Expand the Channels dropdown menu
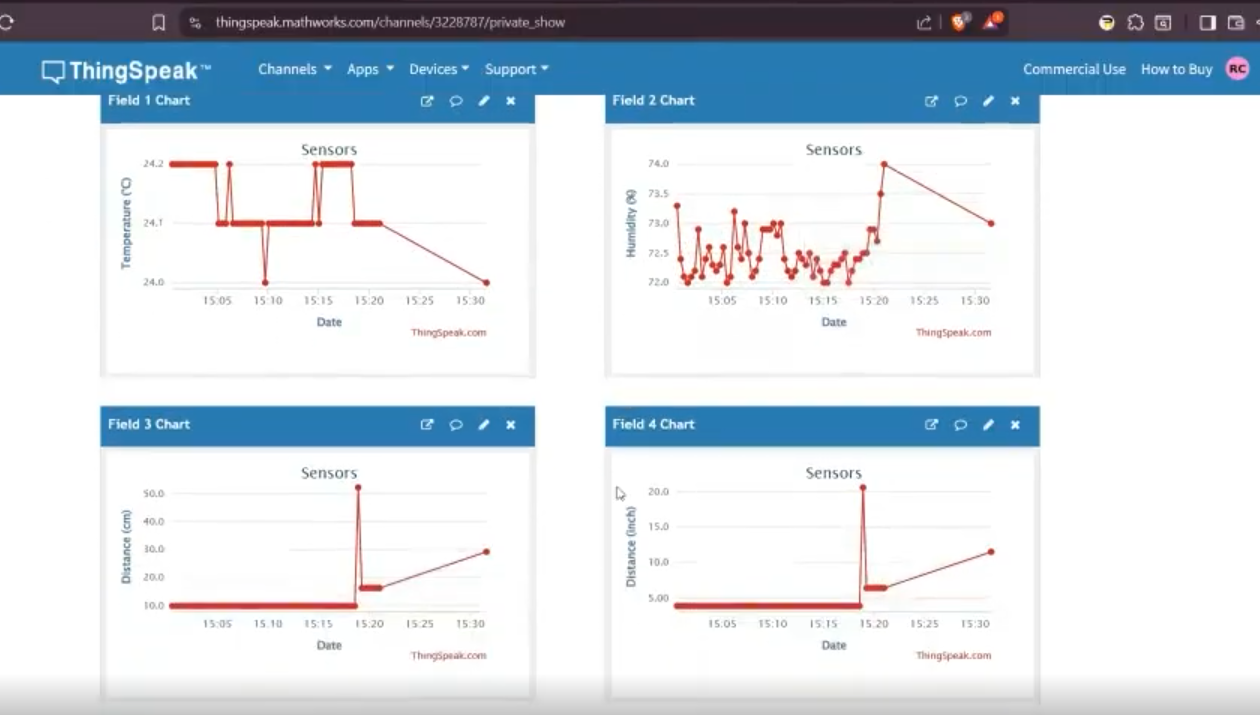The height and width of the screenshot is (715, 1260). tap(294, 69)
